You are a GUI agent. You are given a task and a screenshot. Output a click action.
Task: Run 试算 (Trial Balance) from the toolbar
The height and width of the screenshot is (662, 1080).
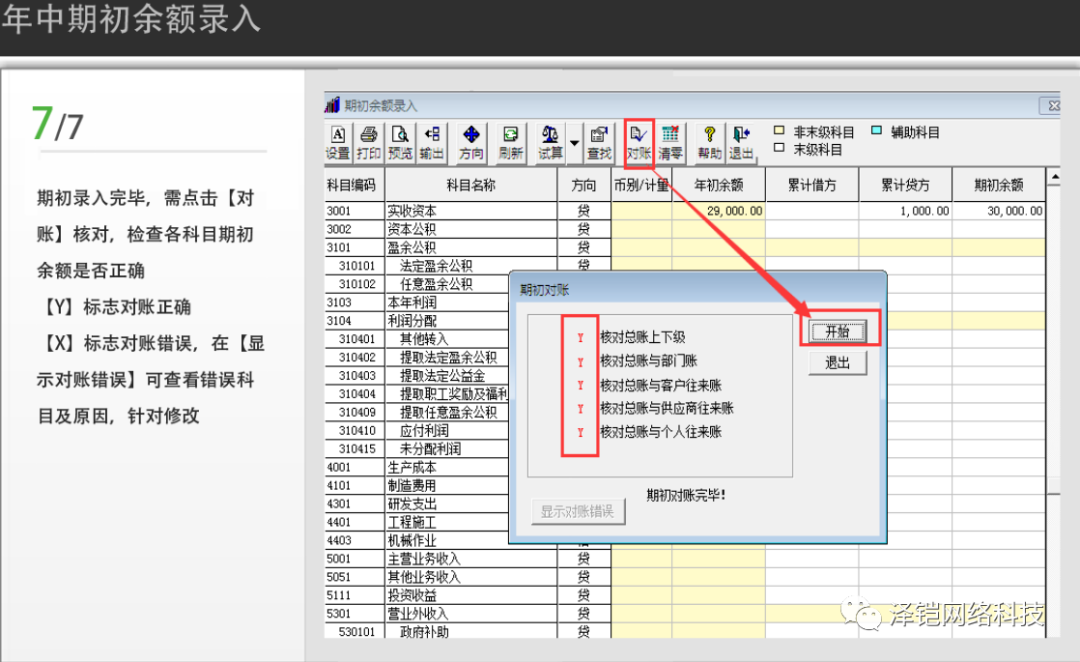550,142
